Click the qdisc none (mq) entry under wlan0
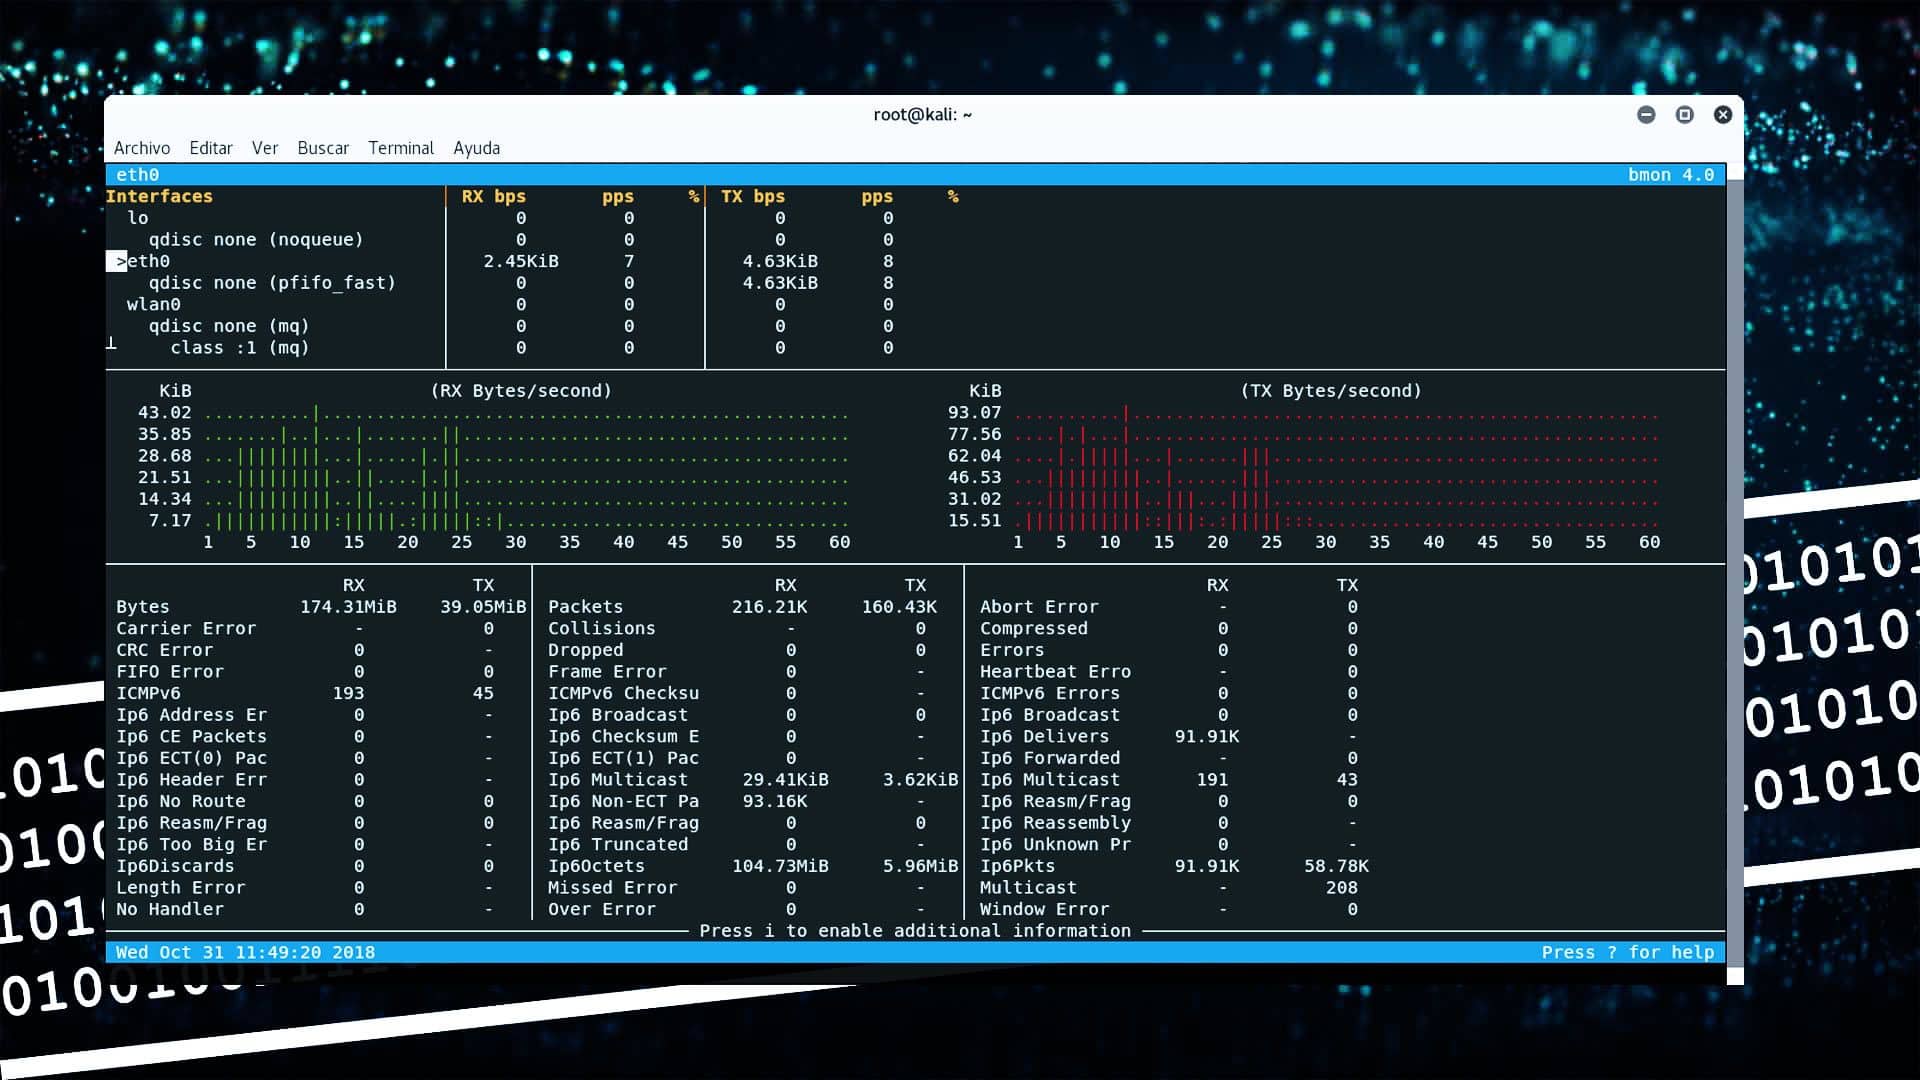 (x=229, y=326)
